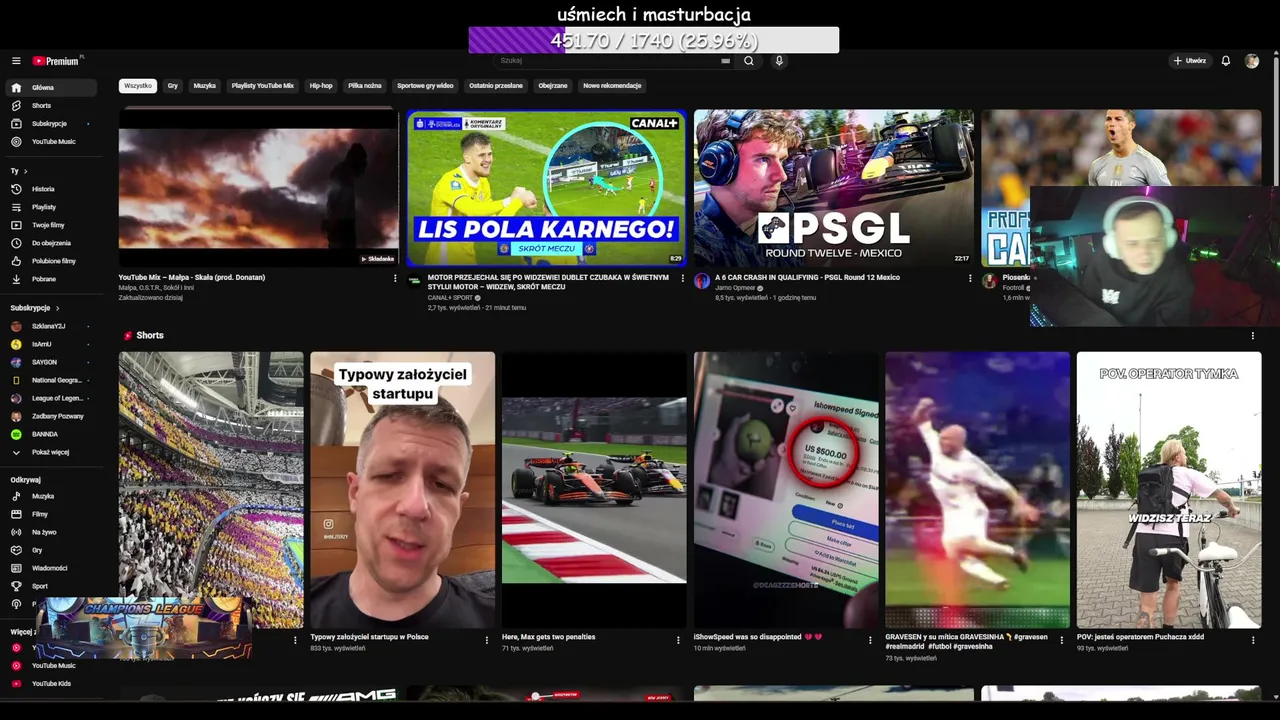Open Twoje filmy in sidebar
Image resolution: width=1280 pixels, height=720 pixels.
[x=53, y=225]
